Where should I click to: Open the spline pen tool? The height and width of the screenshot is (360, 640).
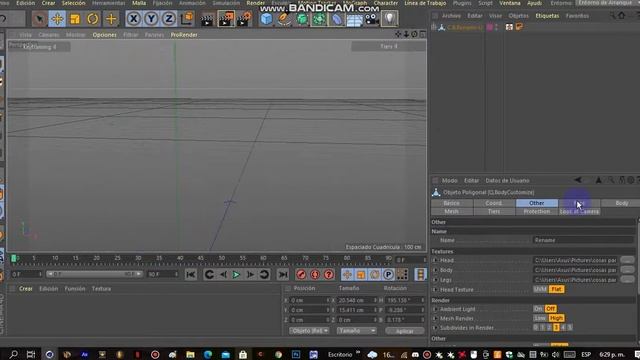pyautogui.click(x=284, y=19)
